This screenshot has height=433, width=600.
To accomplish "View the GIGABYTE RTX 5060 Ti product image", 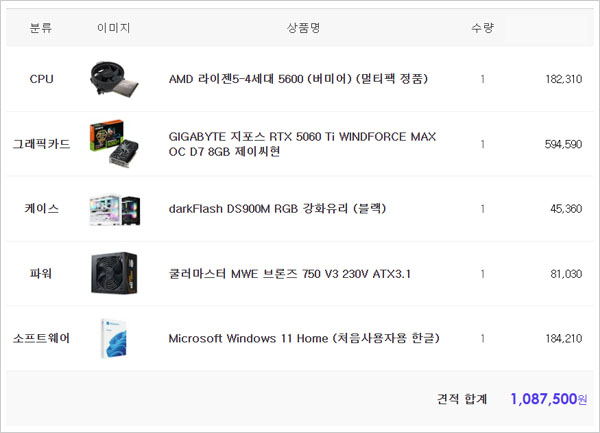I will pyautogui.click(x=114, y=144).
